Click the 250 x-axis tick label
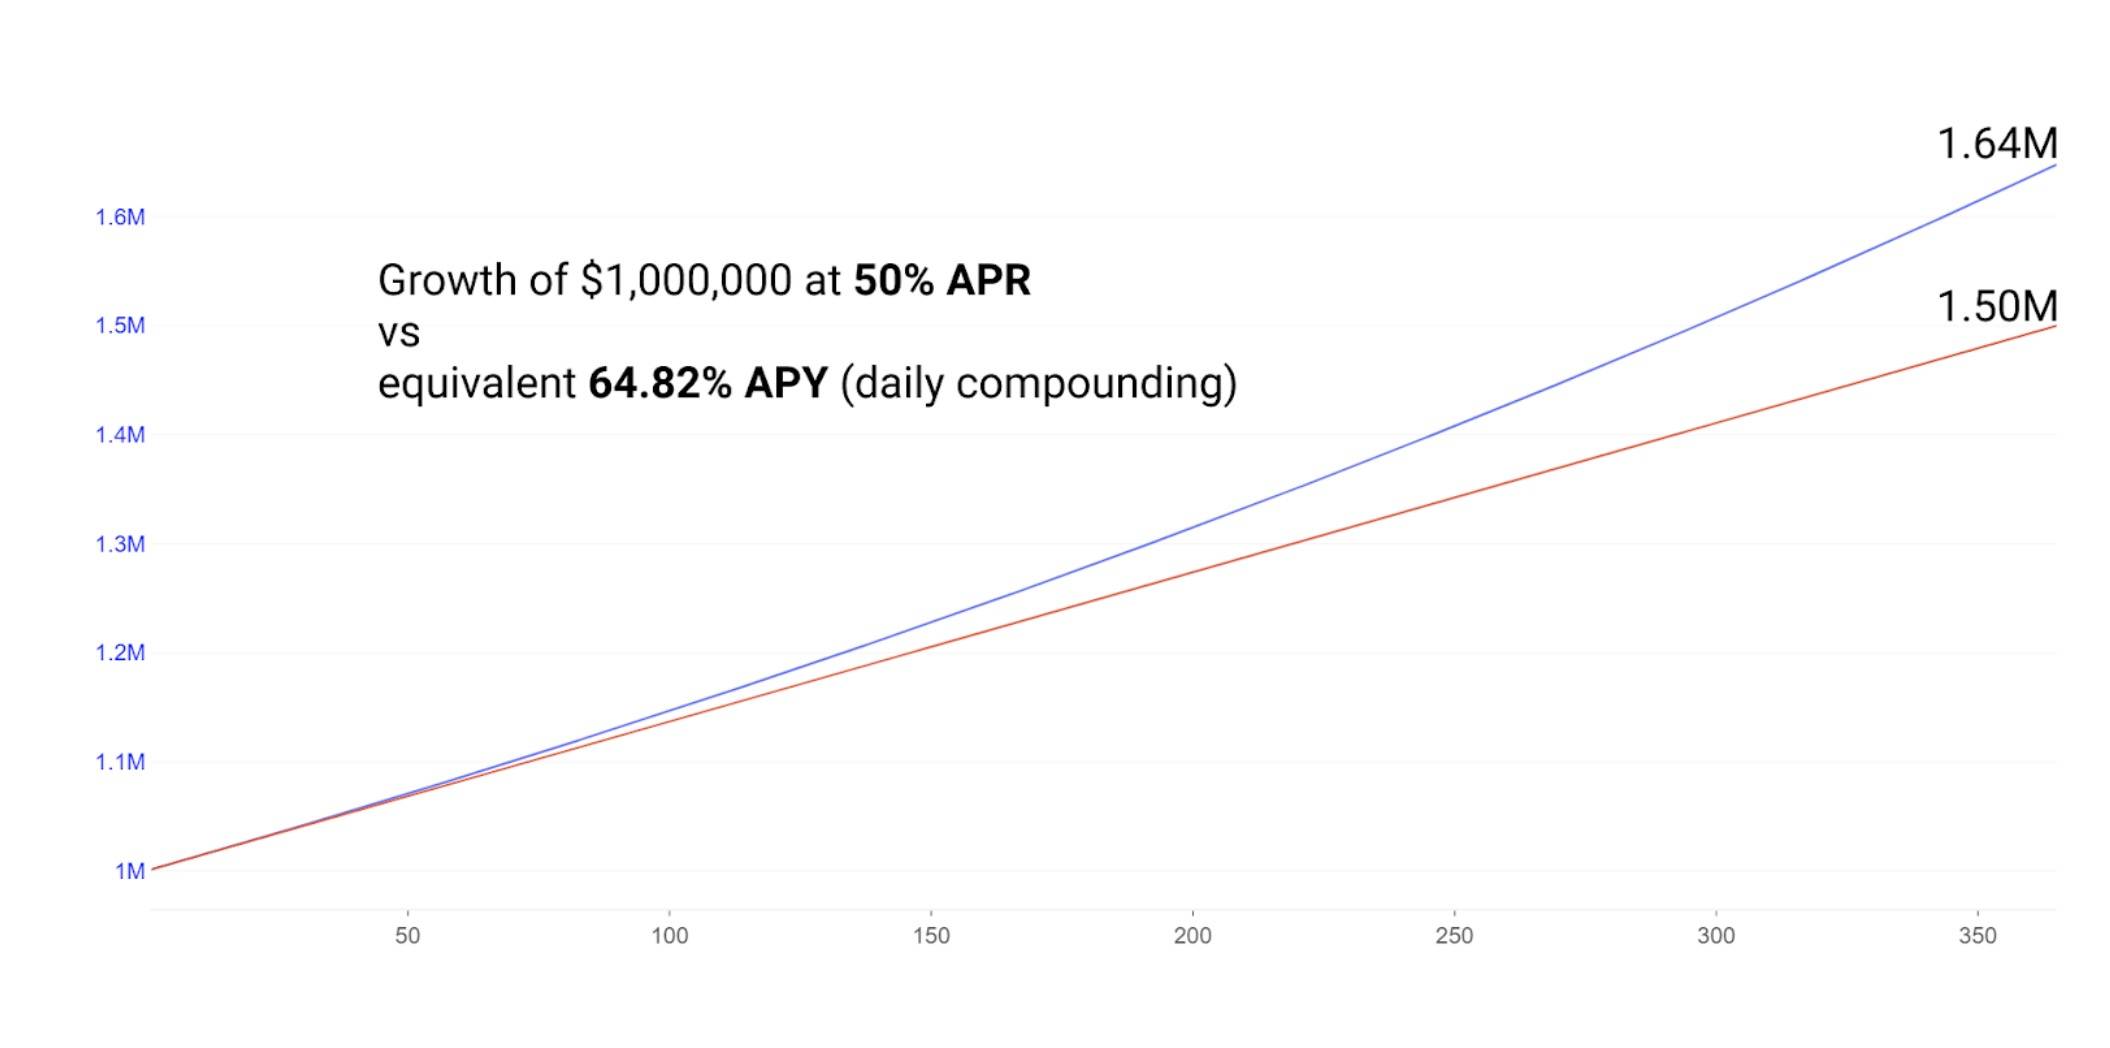2110x1048 pixels. click(x=1454, y=936)
